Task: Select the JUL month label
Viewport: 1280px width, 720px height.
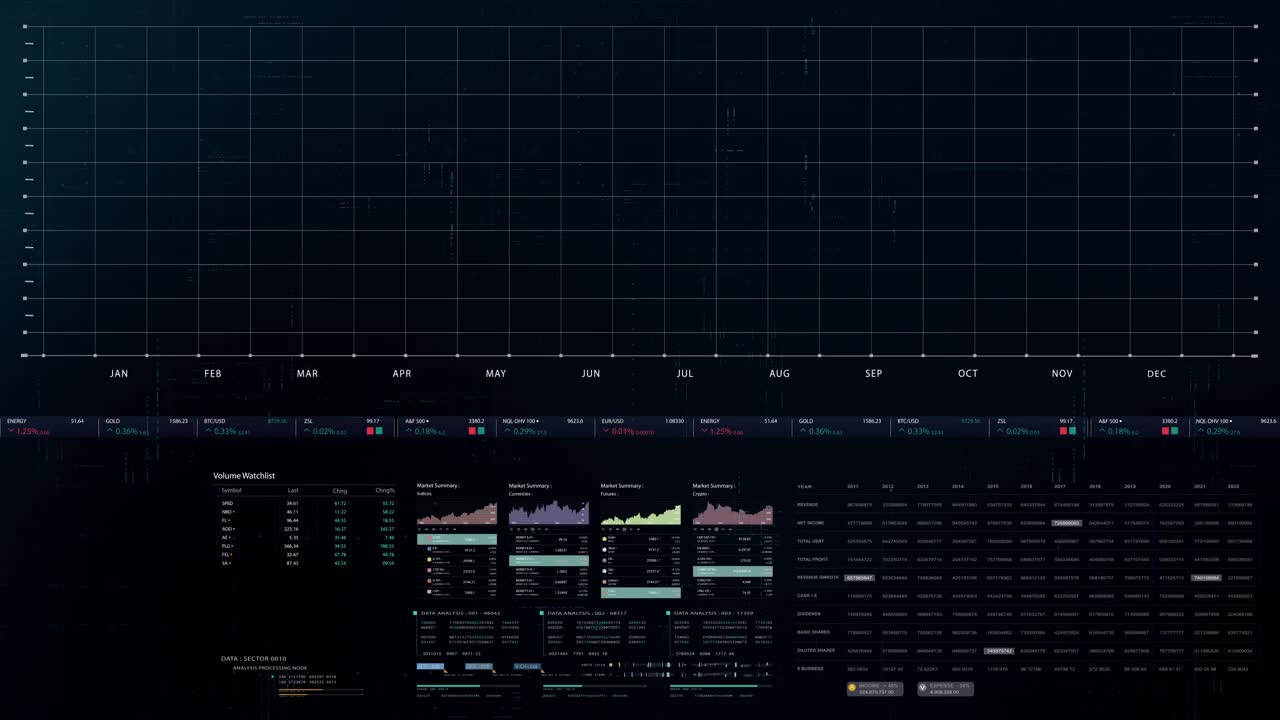Action: 684,374
